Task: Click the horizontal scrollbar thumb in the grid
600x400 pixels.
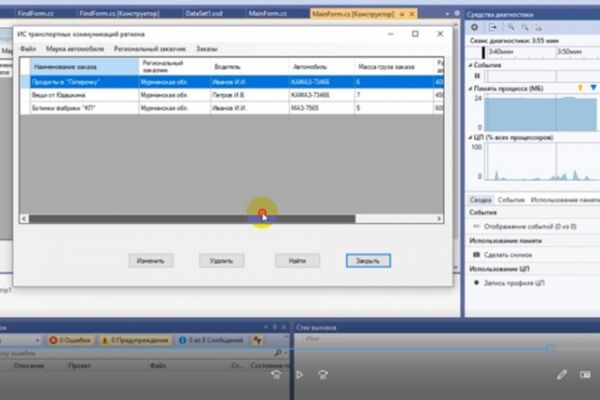Action: coord(192,219)
